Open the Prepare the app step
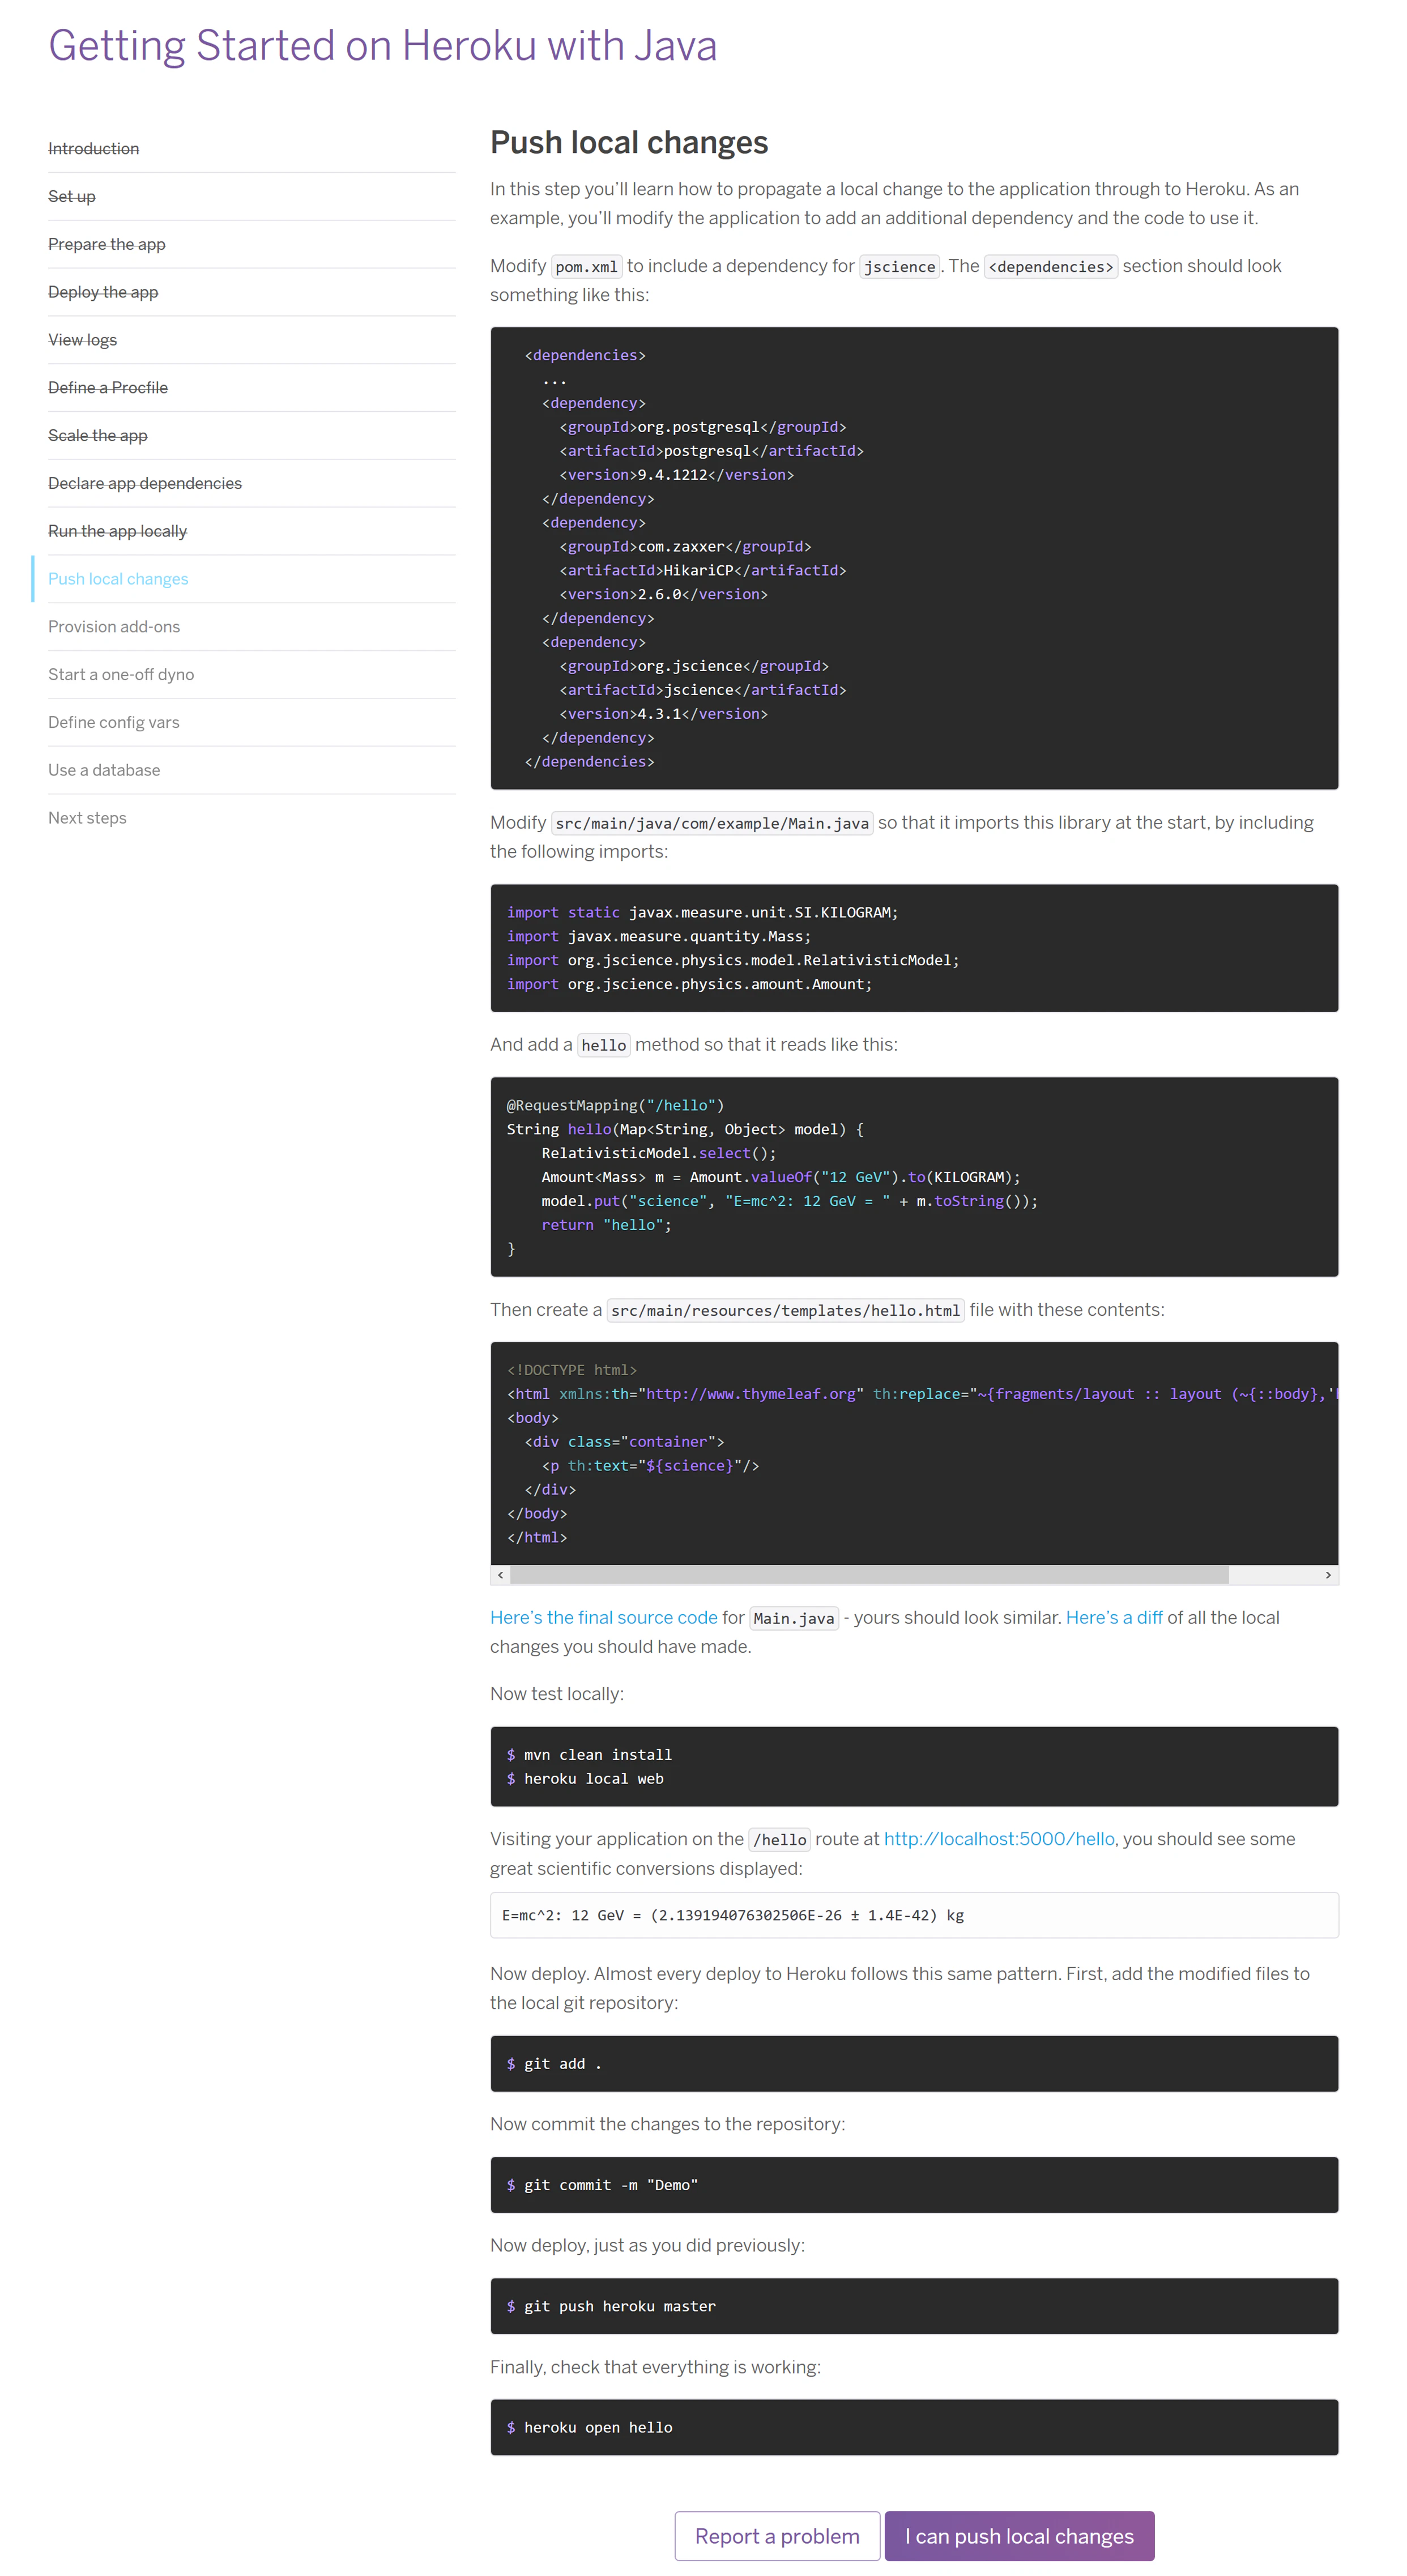Screen dimensions: 1407x2576 click(x=107, y=244)
